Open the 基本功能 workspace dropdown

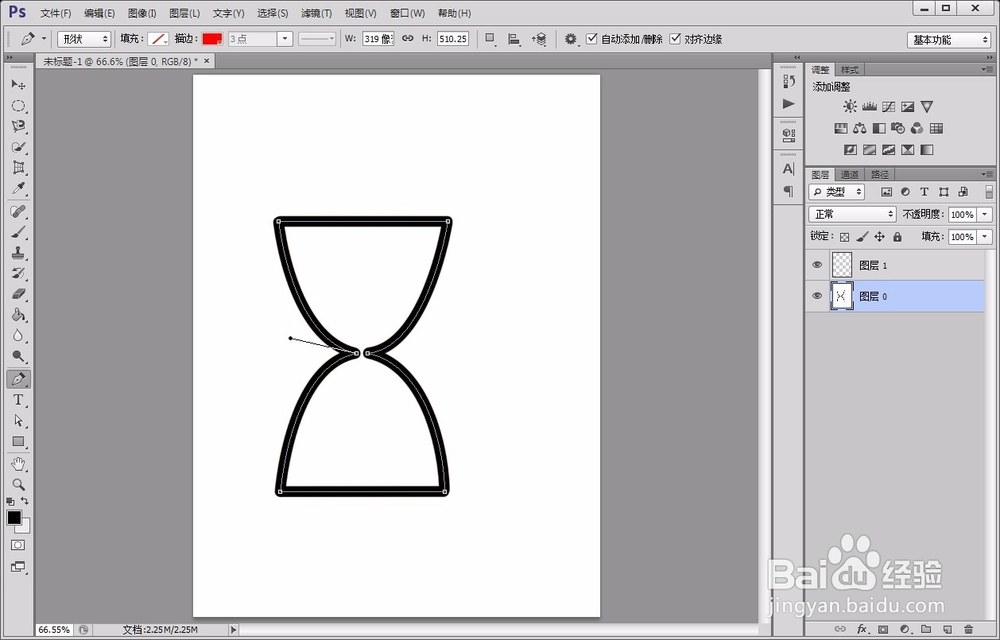pyautogui.click(x=948, y=40)
